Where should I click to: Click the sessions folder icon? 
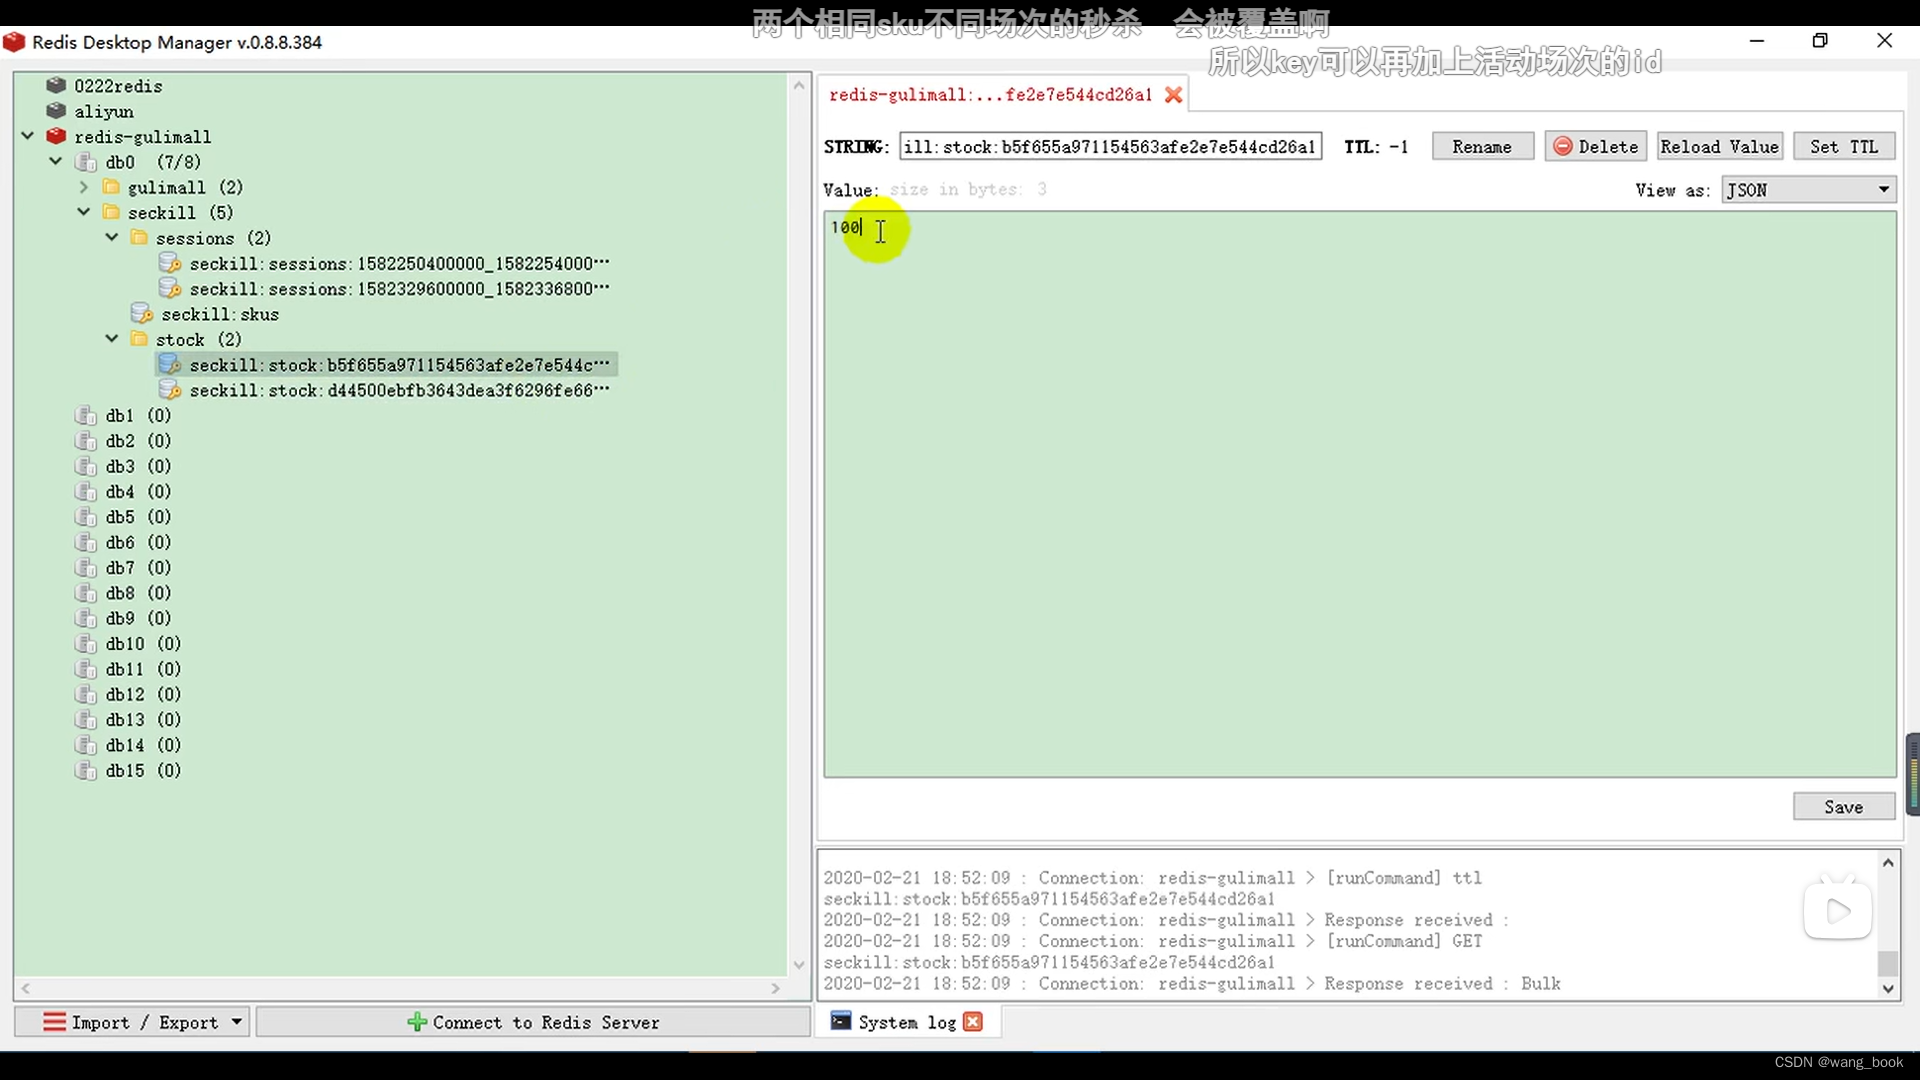pyautogui.click(x=139, y=238)
